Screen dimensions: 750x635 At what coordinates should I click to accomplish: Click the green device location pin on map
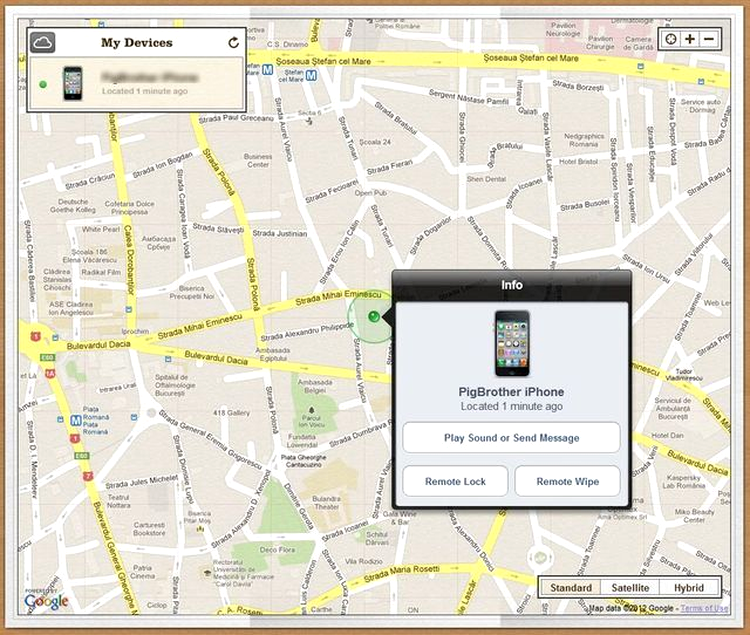374,316
